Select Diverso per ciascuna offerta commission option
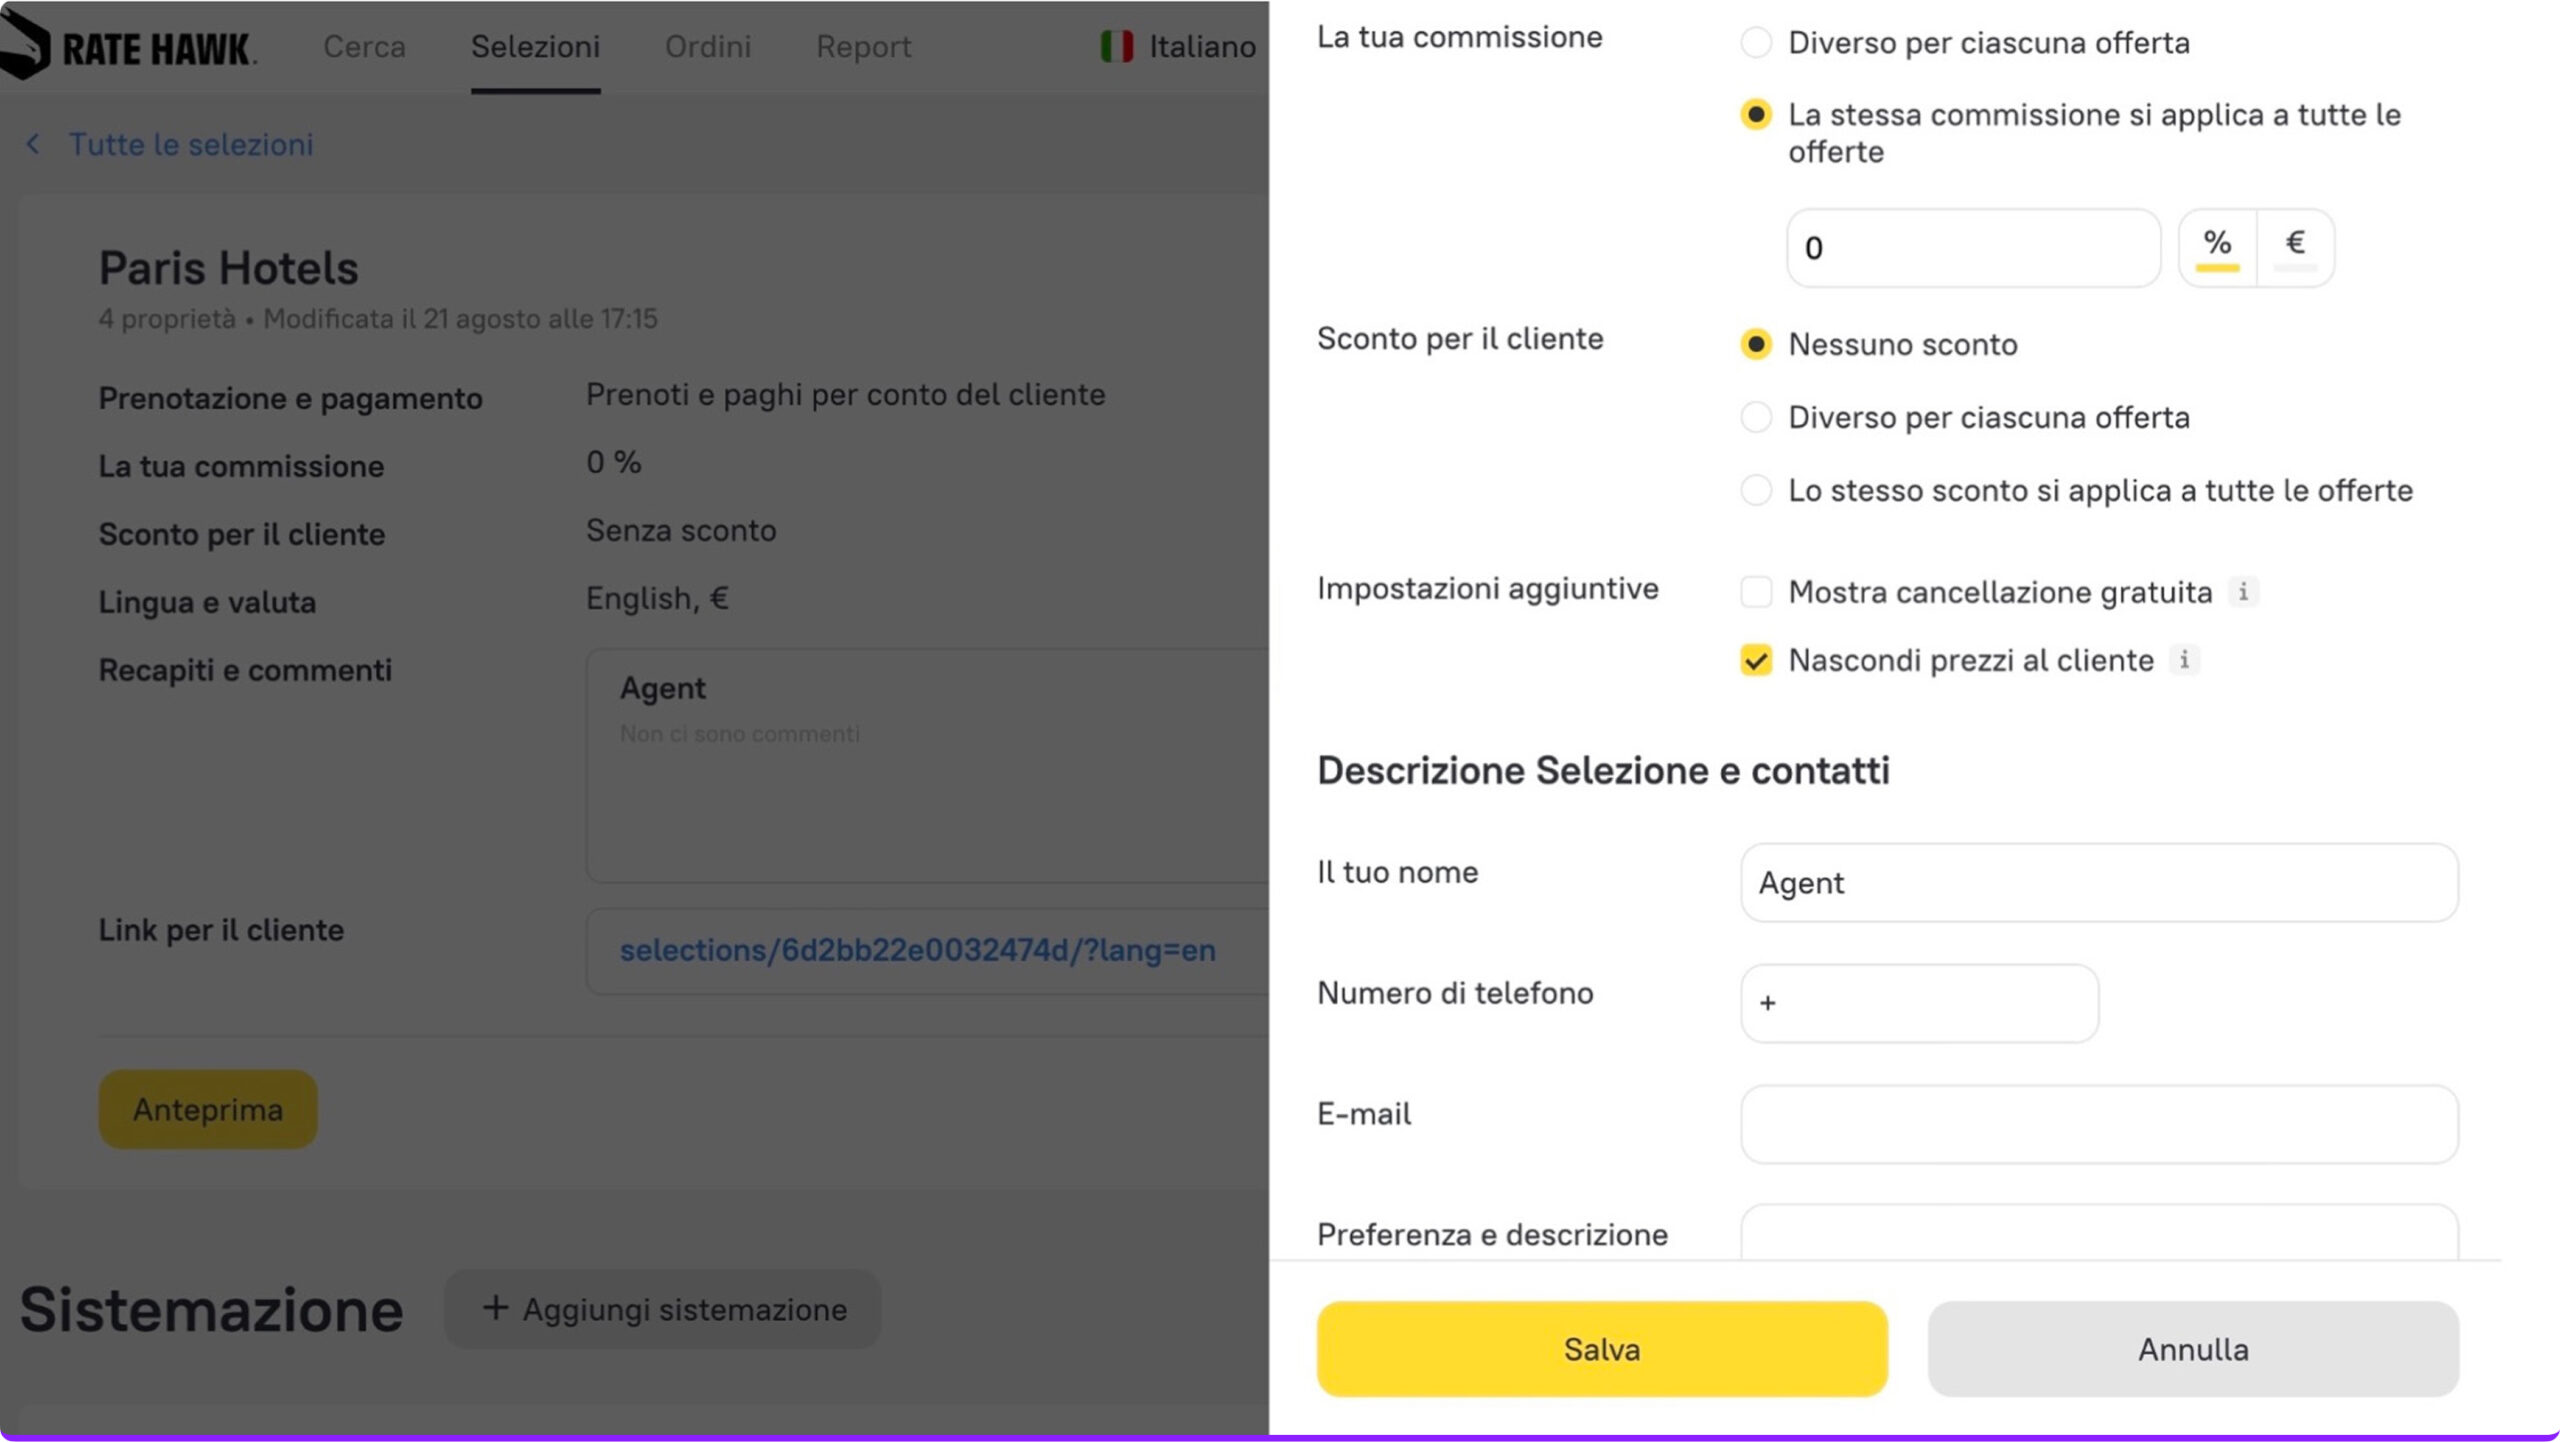2560x1442 pixels. tap(1756, 43)
